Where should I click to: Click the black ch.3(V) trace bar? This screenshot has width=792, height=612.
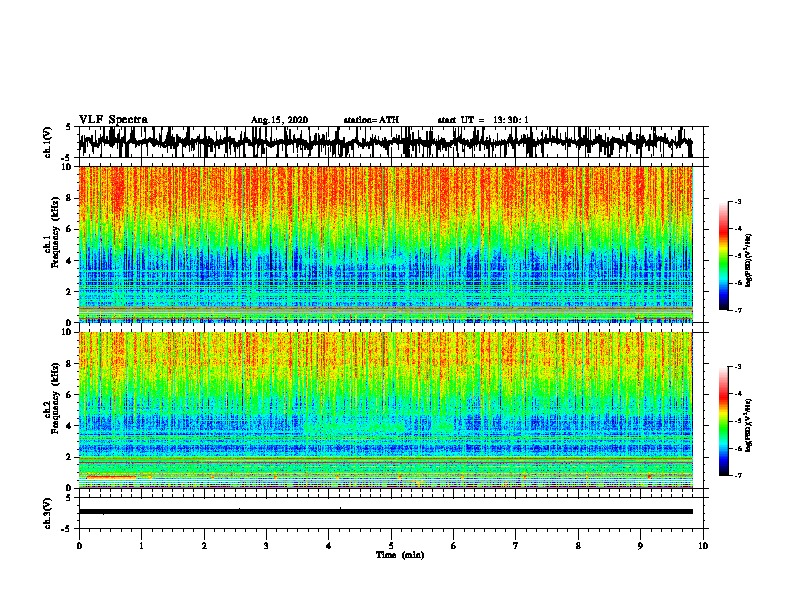coord(385,512)
